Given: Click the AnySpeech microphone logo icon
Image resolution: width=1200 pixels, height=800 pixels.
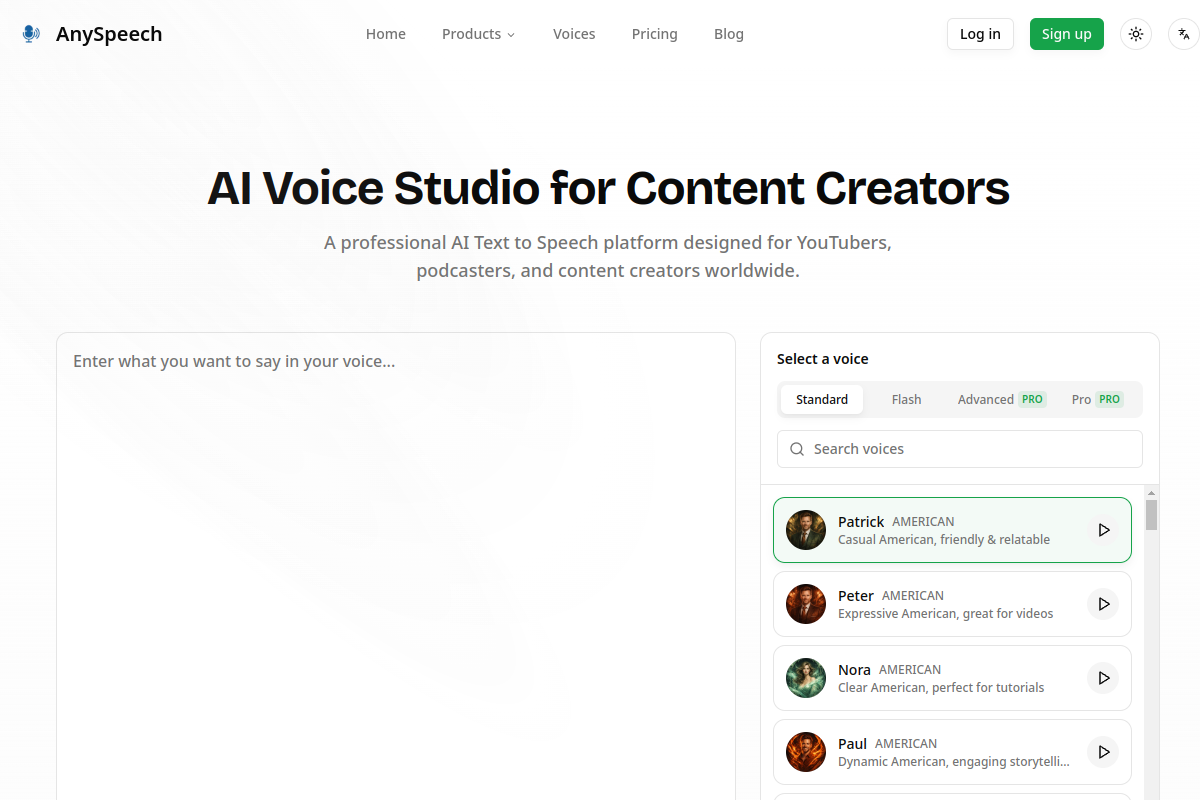Looking at the screenshot, I should (x=31, y=34).
